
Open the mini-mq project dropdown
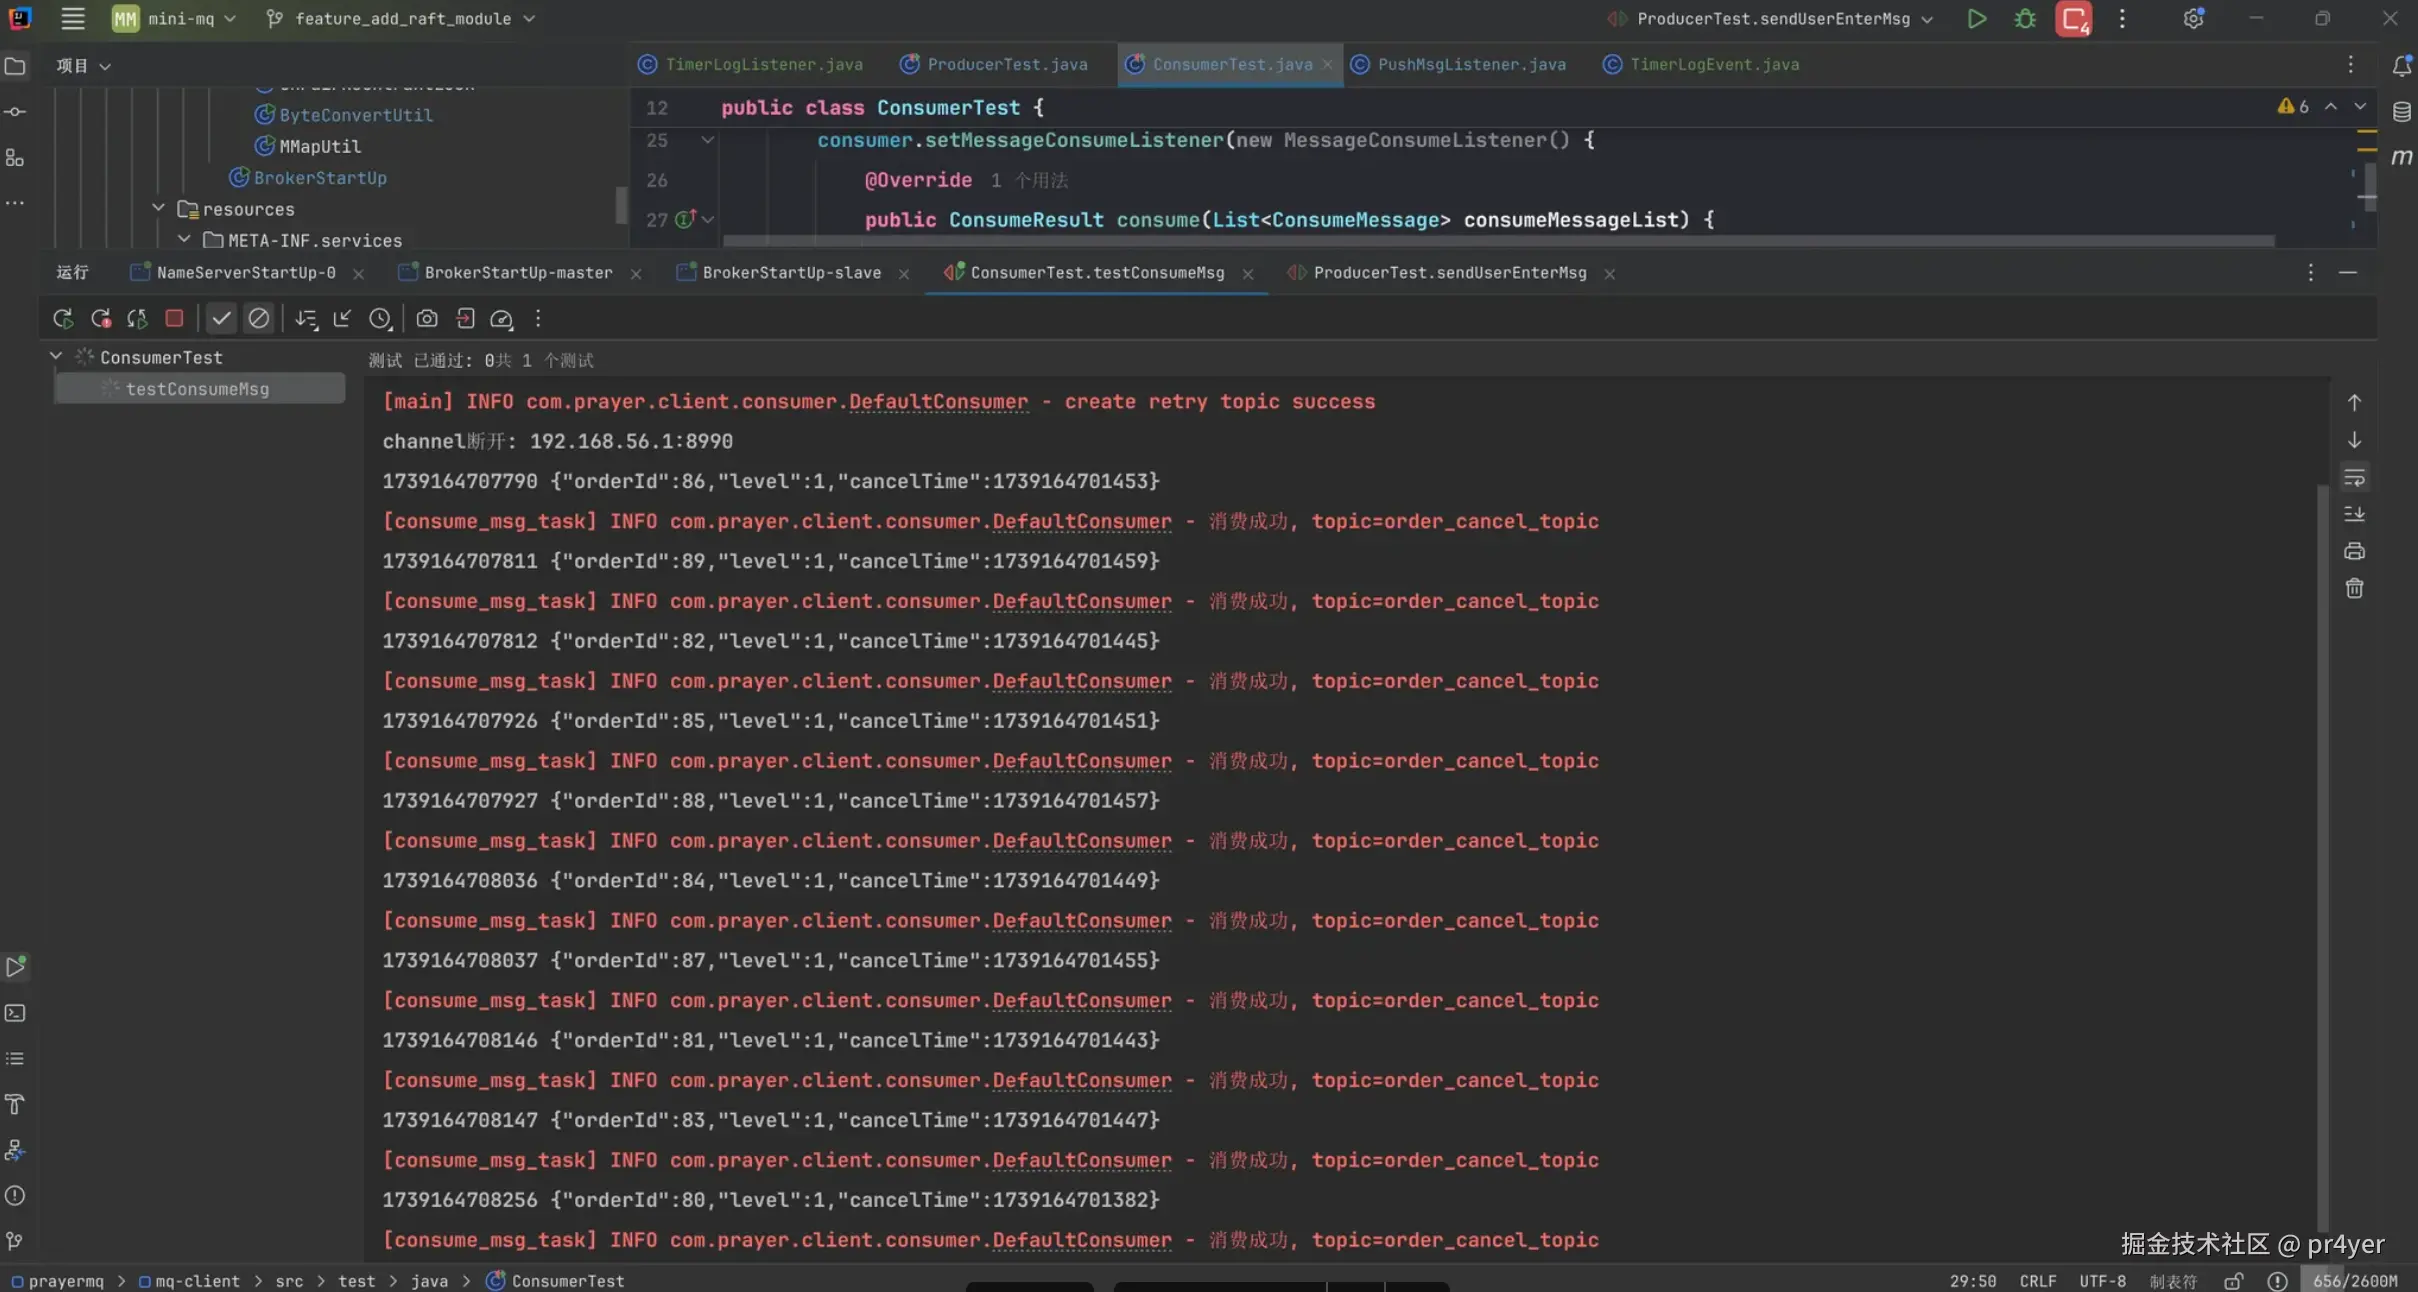[x=175, y=19]
